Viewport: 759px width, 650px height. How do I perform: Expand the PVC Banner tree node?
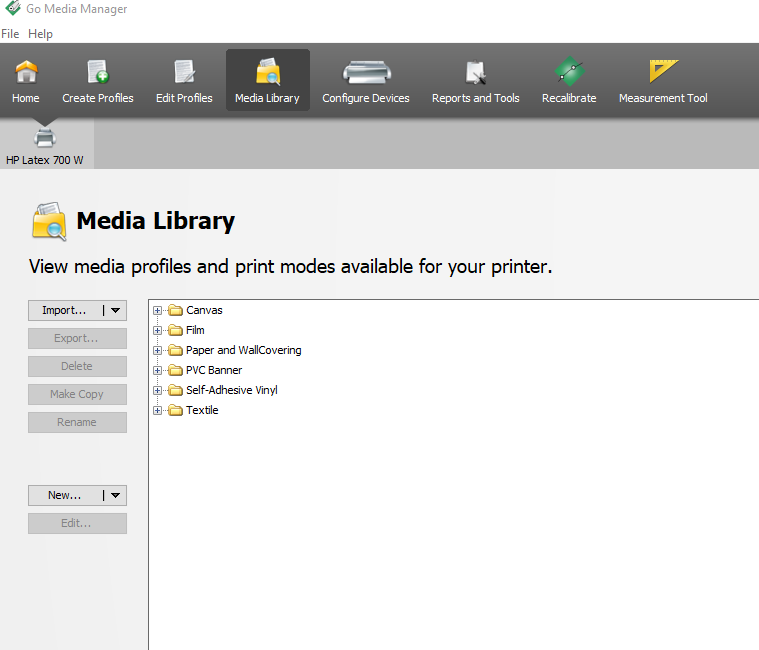(157, 370)
